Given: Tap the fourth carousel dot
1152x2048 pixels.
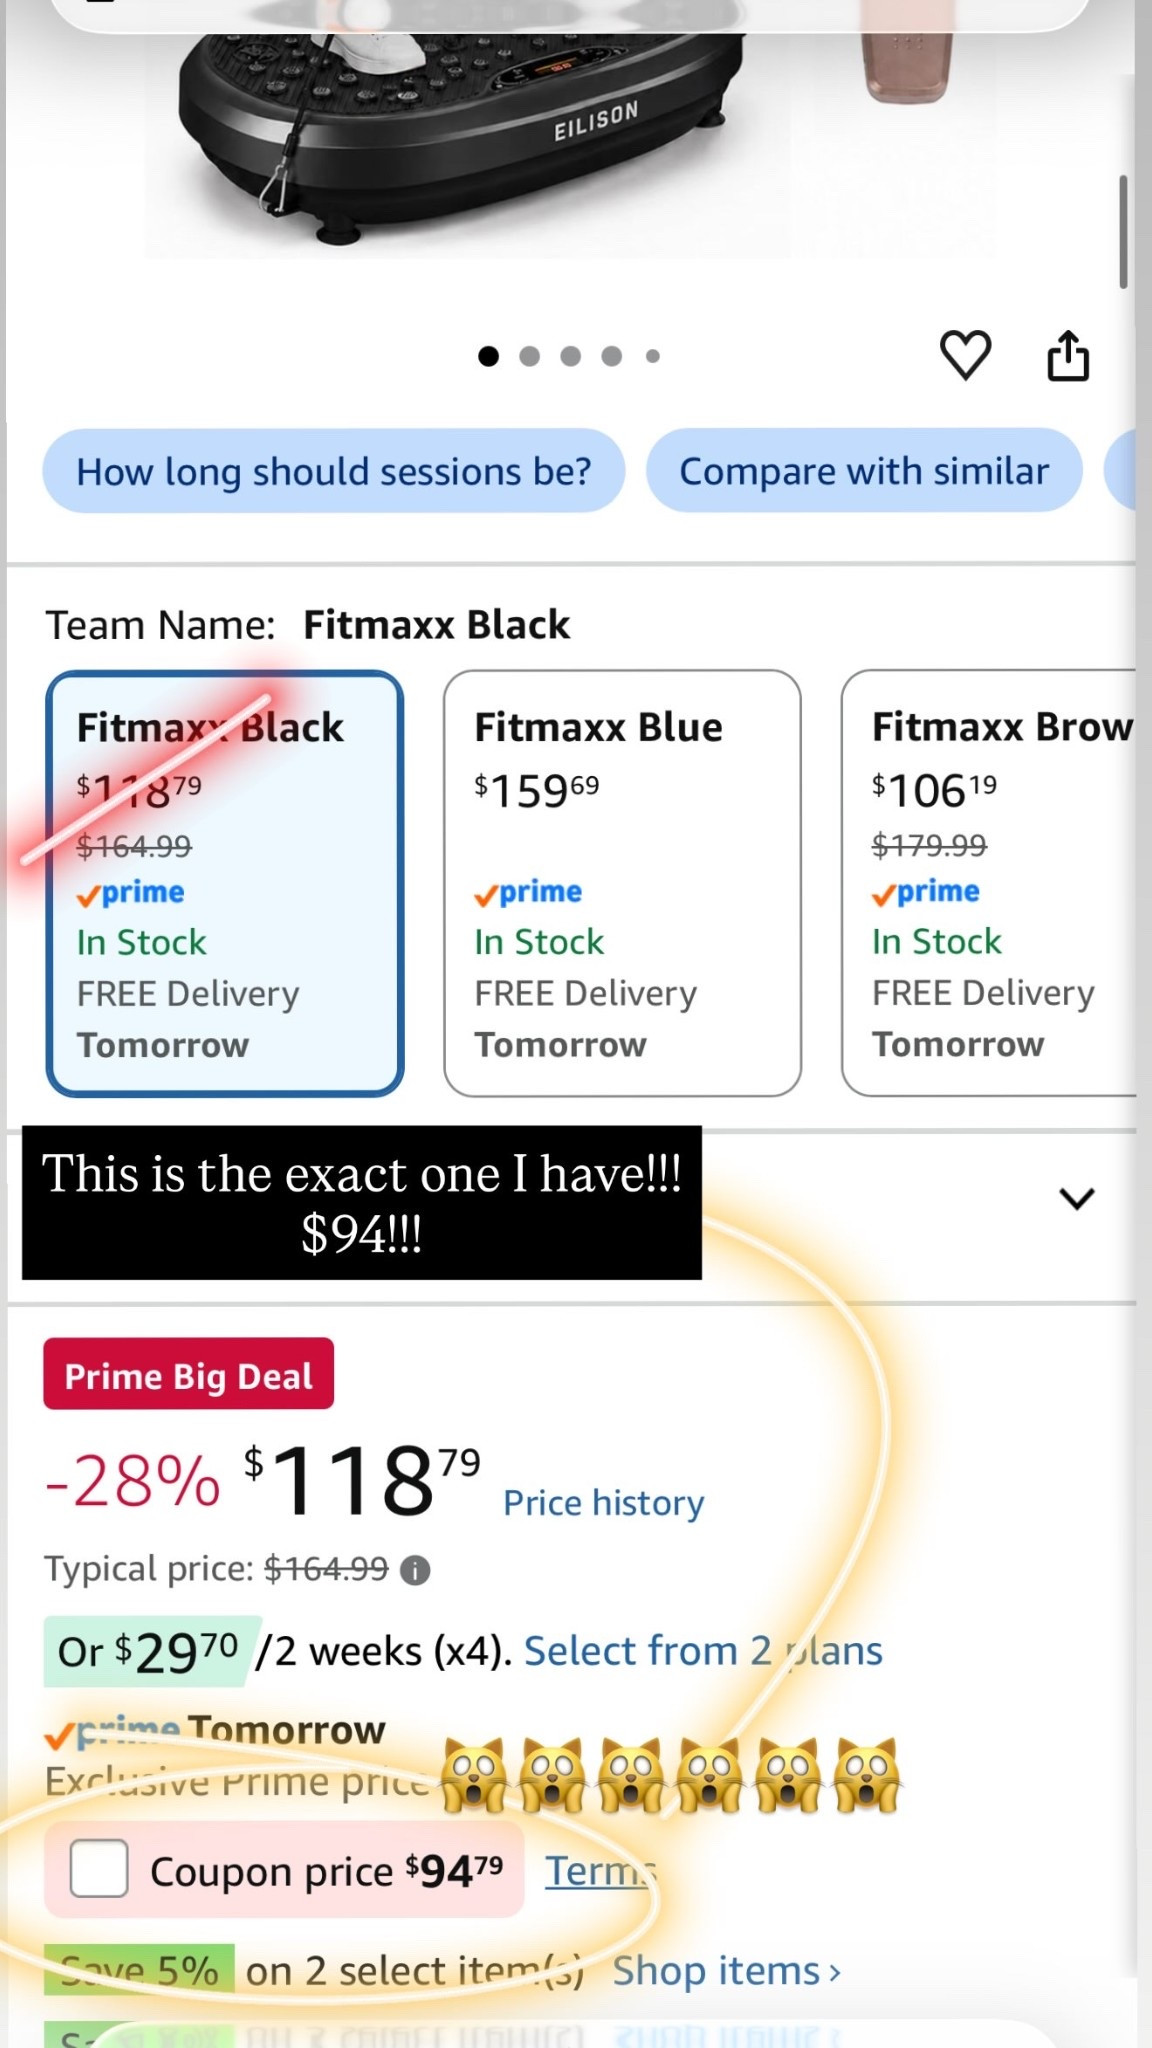Looking at the screenshot, I should pos(612,356).
